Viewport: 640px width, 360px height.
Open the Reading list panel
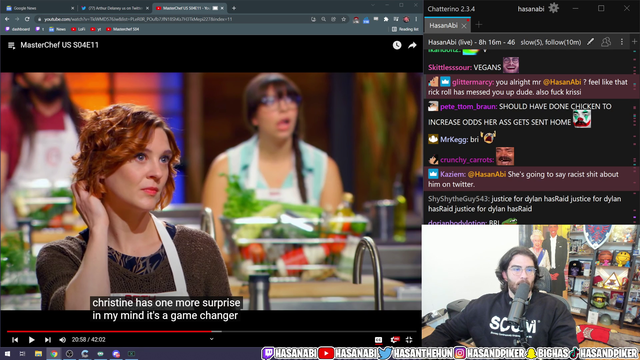click(405, 29)
